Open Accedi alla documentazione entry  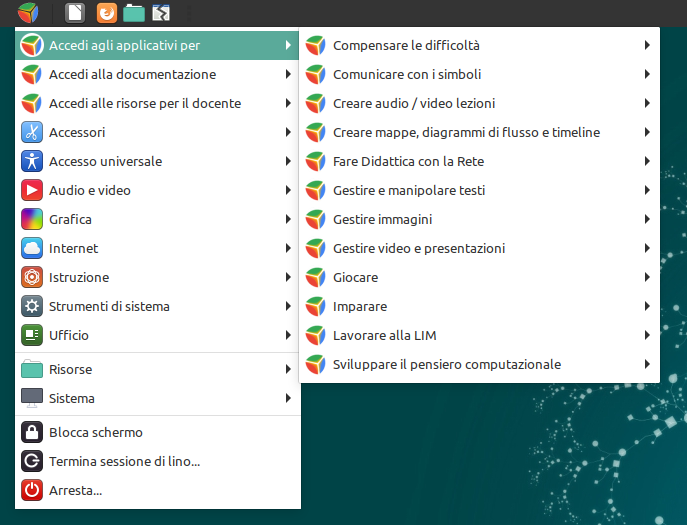(132, 74)
